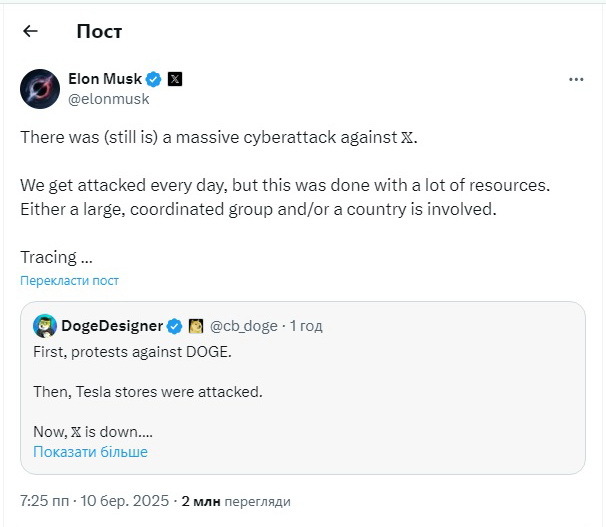606x527 pixels.
Task: Click the post date '7:25 пп · 10 бер. 2025'
Action: (x=94, y=500)
